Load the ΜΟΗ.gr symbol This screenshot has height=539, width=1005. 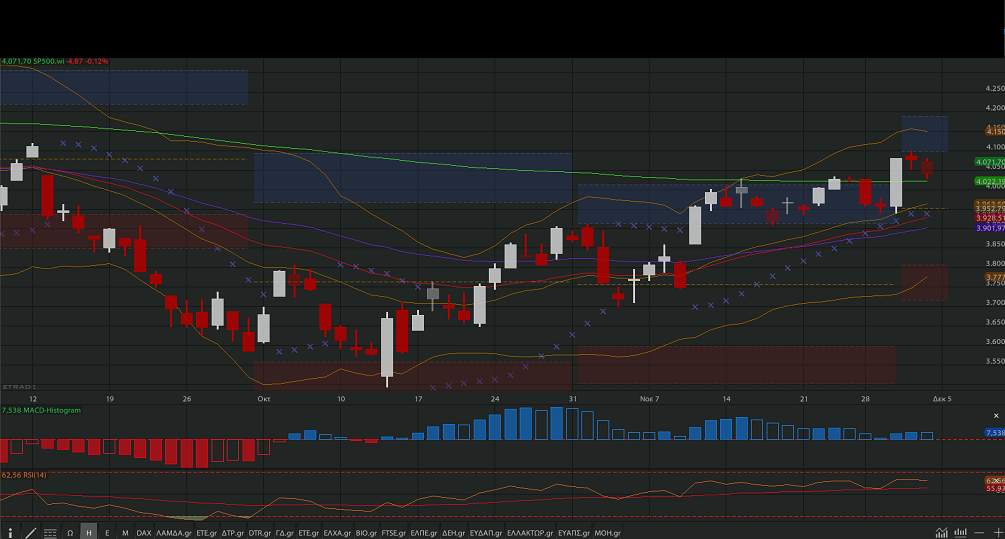tap(607, 533)
